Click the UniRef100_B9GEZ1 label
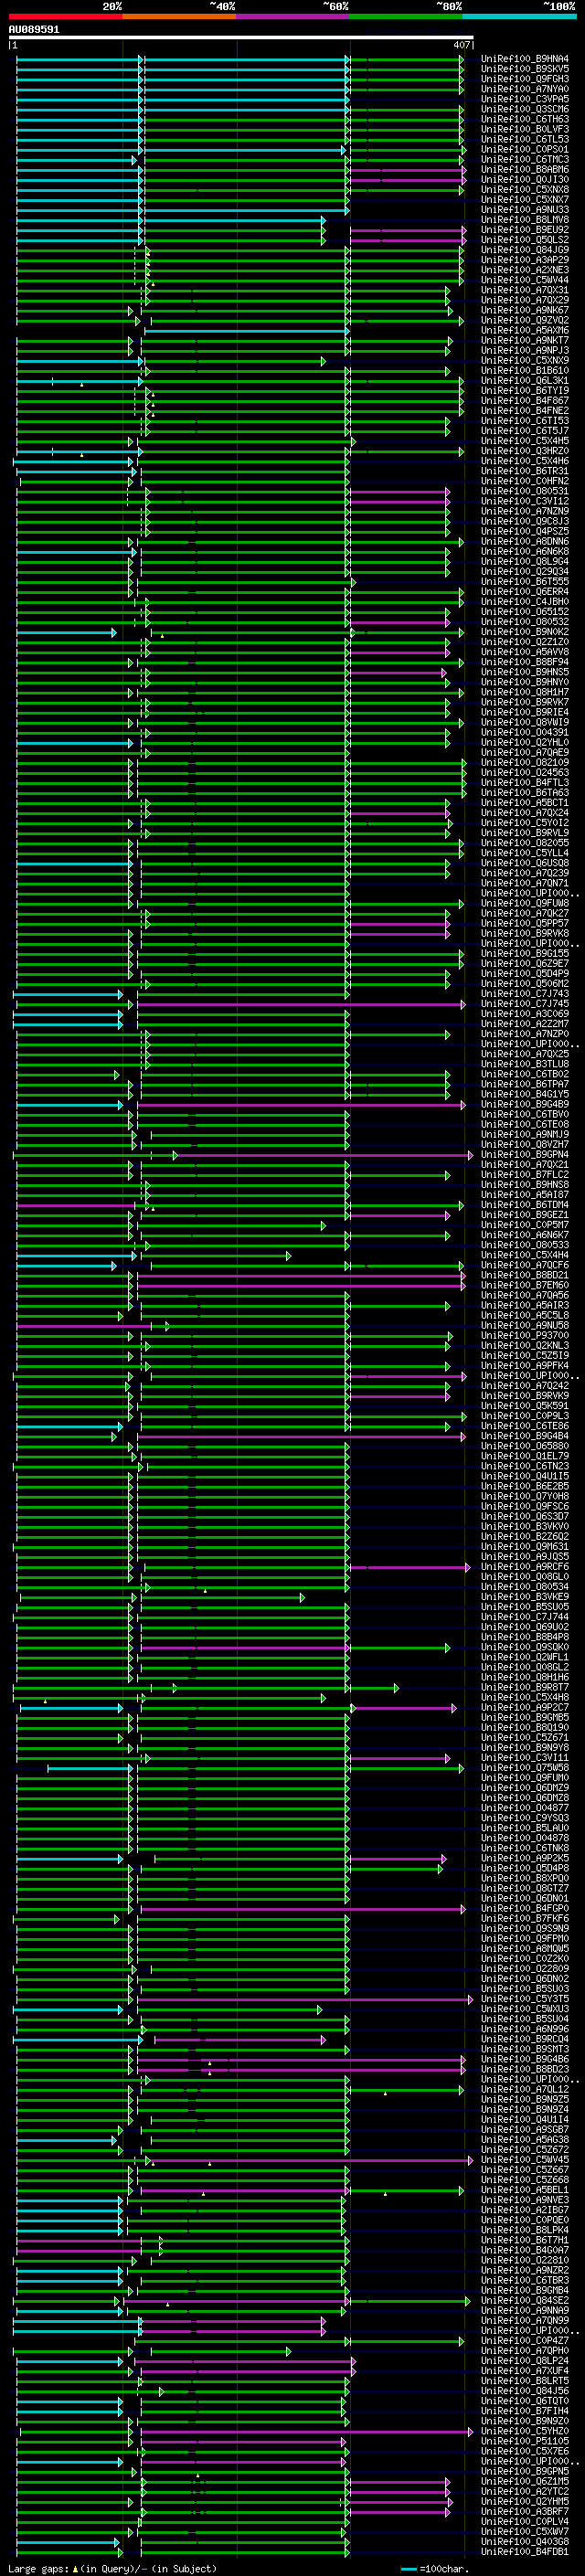 (525, 1215)
